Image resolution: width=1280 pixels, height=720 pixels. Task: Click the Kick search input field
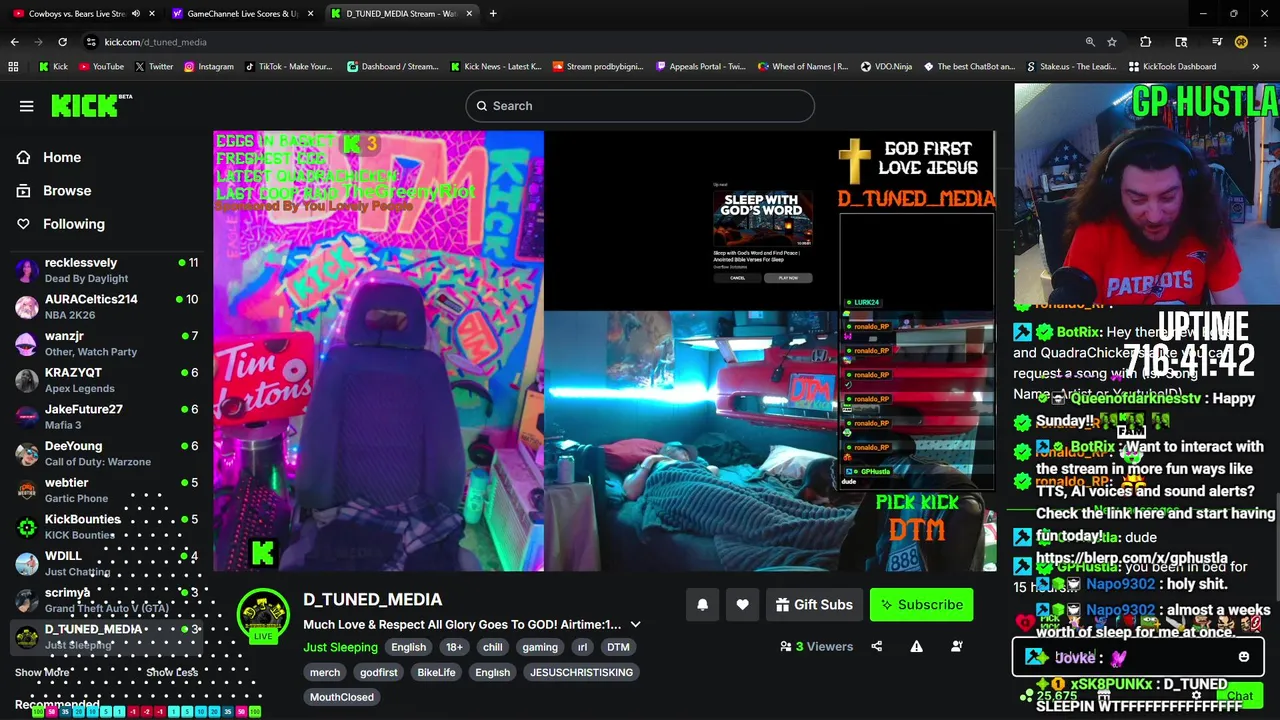click(x=640, y=106)
